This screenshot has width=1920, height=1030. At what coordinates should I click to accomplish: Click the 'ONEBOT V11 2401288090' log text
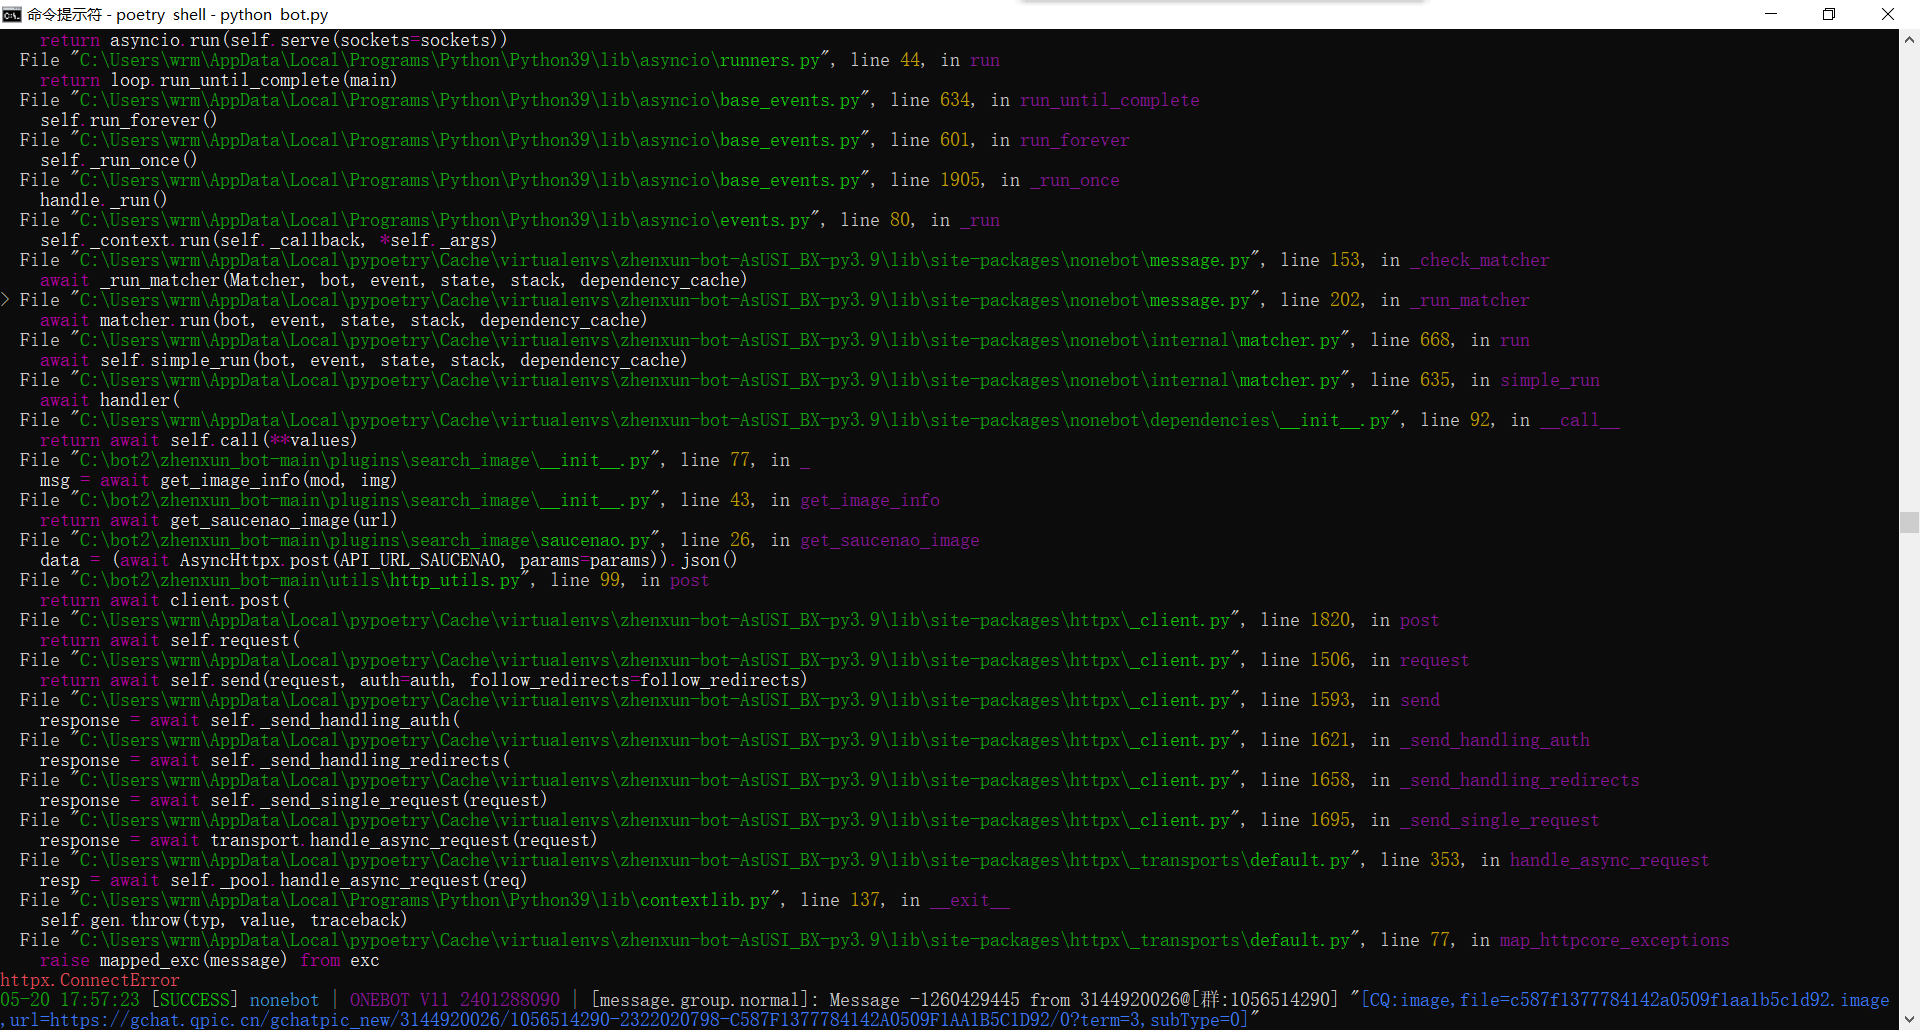[455, 1000]
